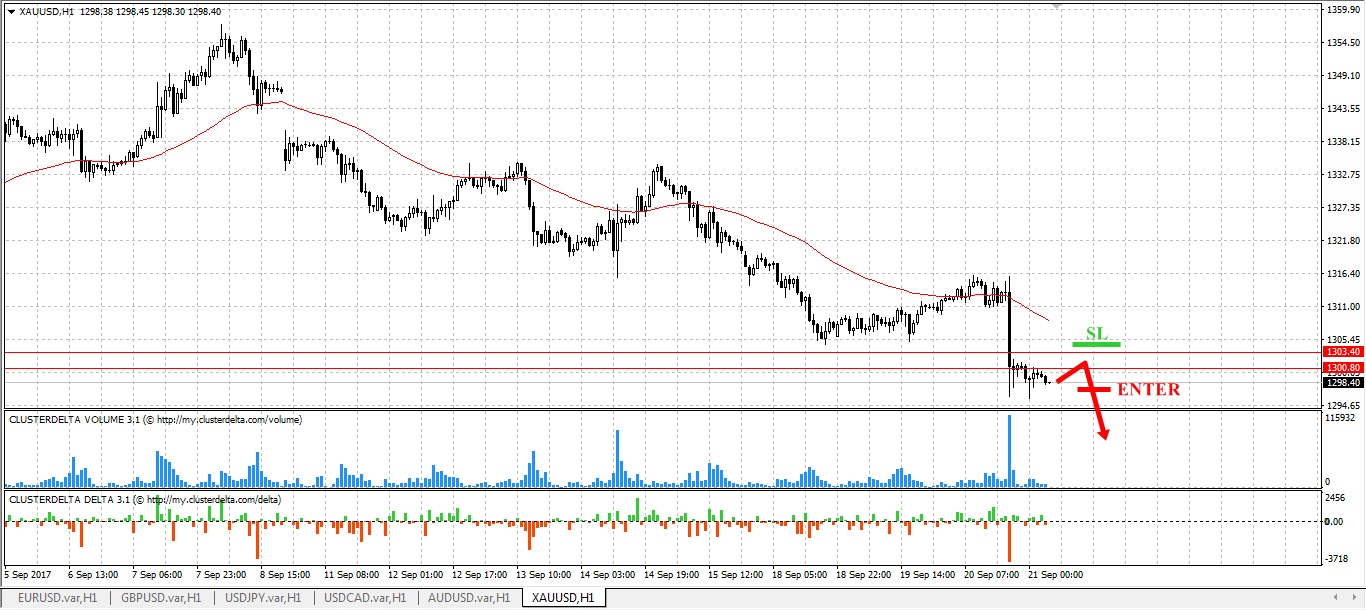
Task: Click the 1349.10 price scale value
Action: pyautogui.click(x=1343, y=75)
